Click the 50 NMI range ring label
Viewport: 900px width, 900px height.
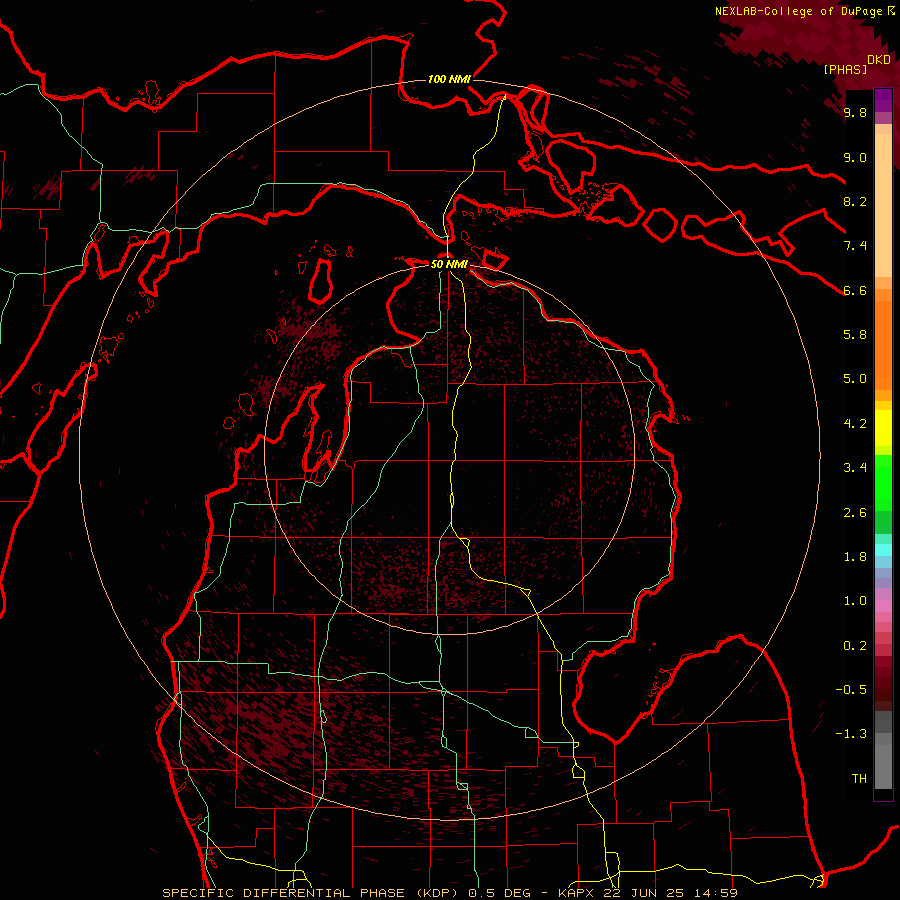[449, 264]
